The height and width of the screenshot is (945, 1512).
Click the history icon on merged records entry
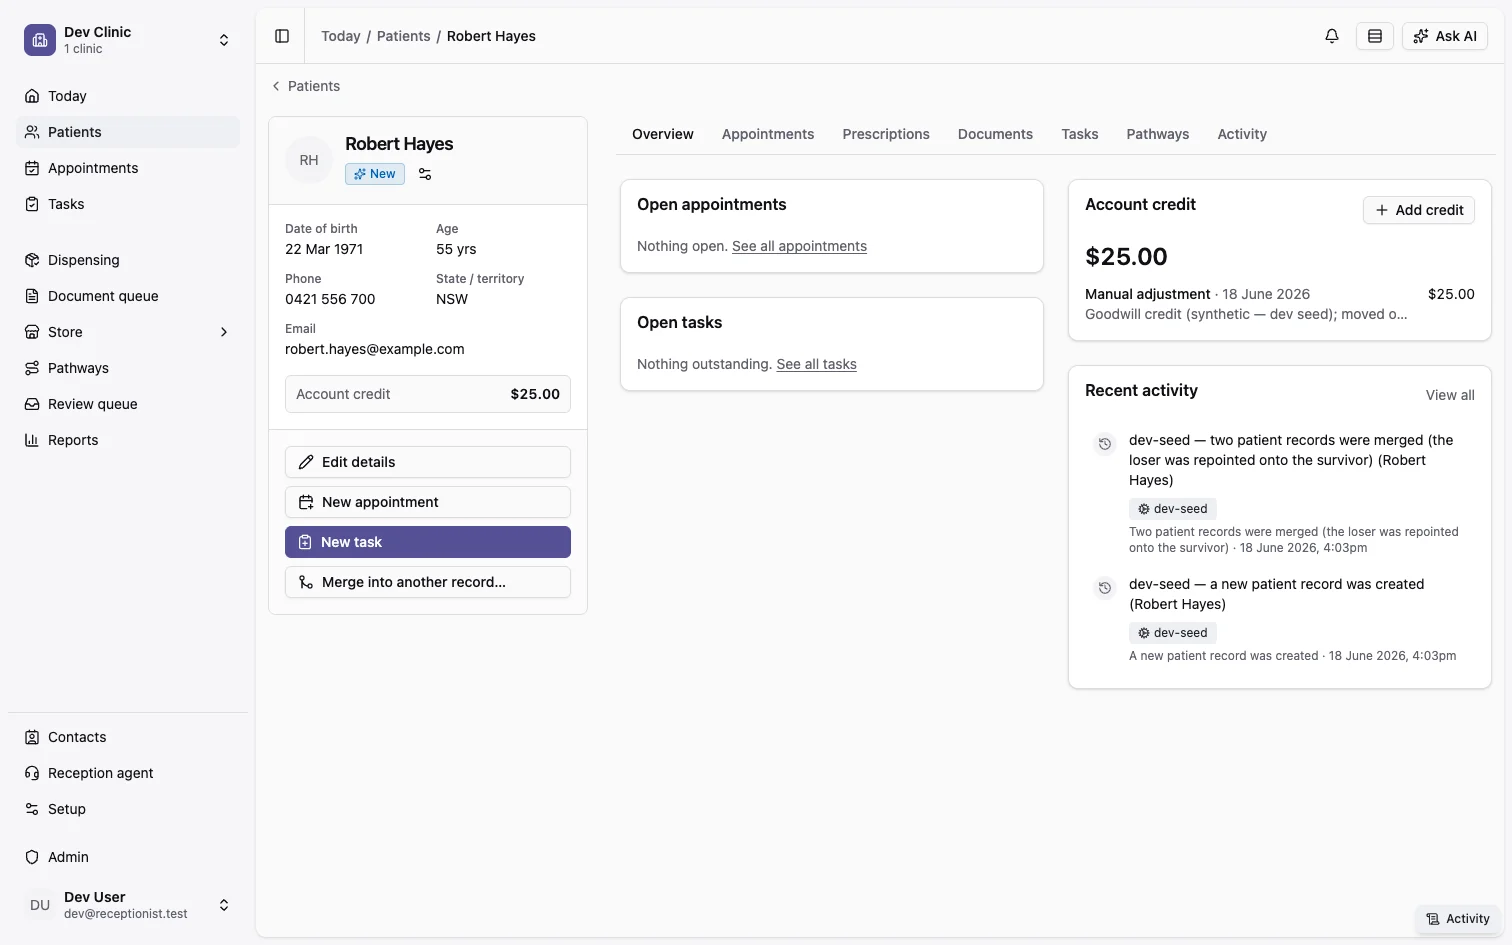pos(1105,444)
